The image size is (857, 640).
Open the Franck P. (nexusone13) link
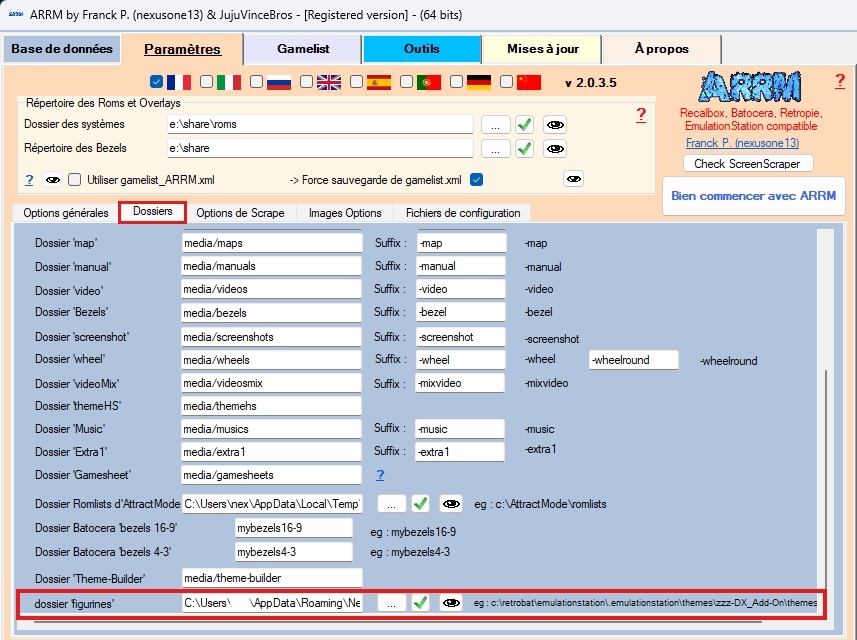(x=749, y=144)
